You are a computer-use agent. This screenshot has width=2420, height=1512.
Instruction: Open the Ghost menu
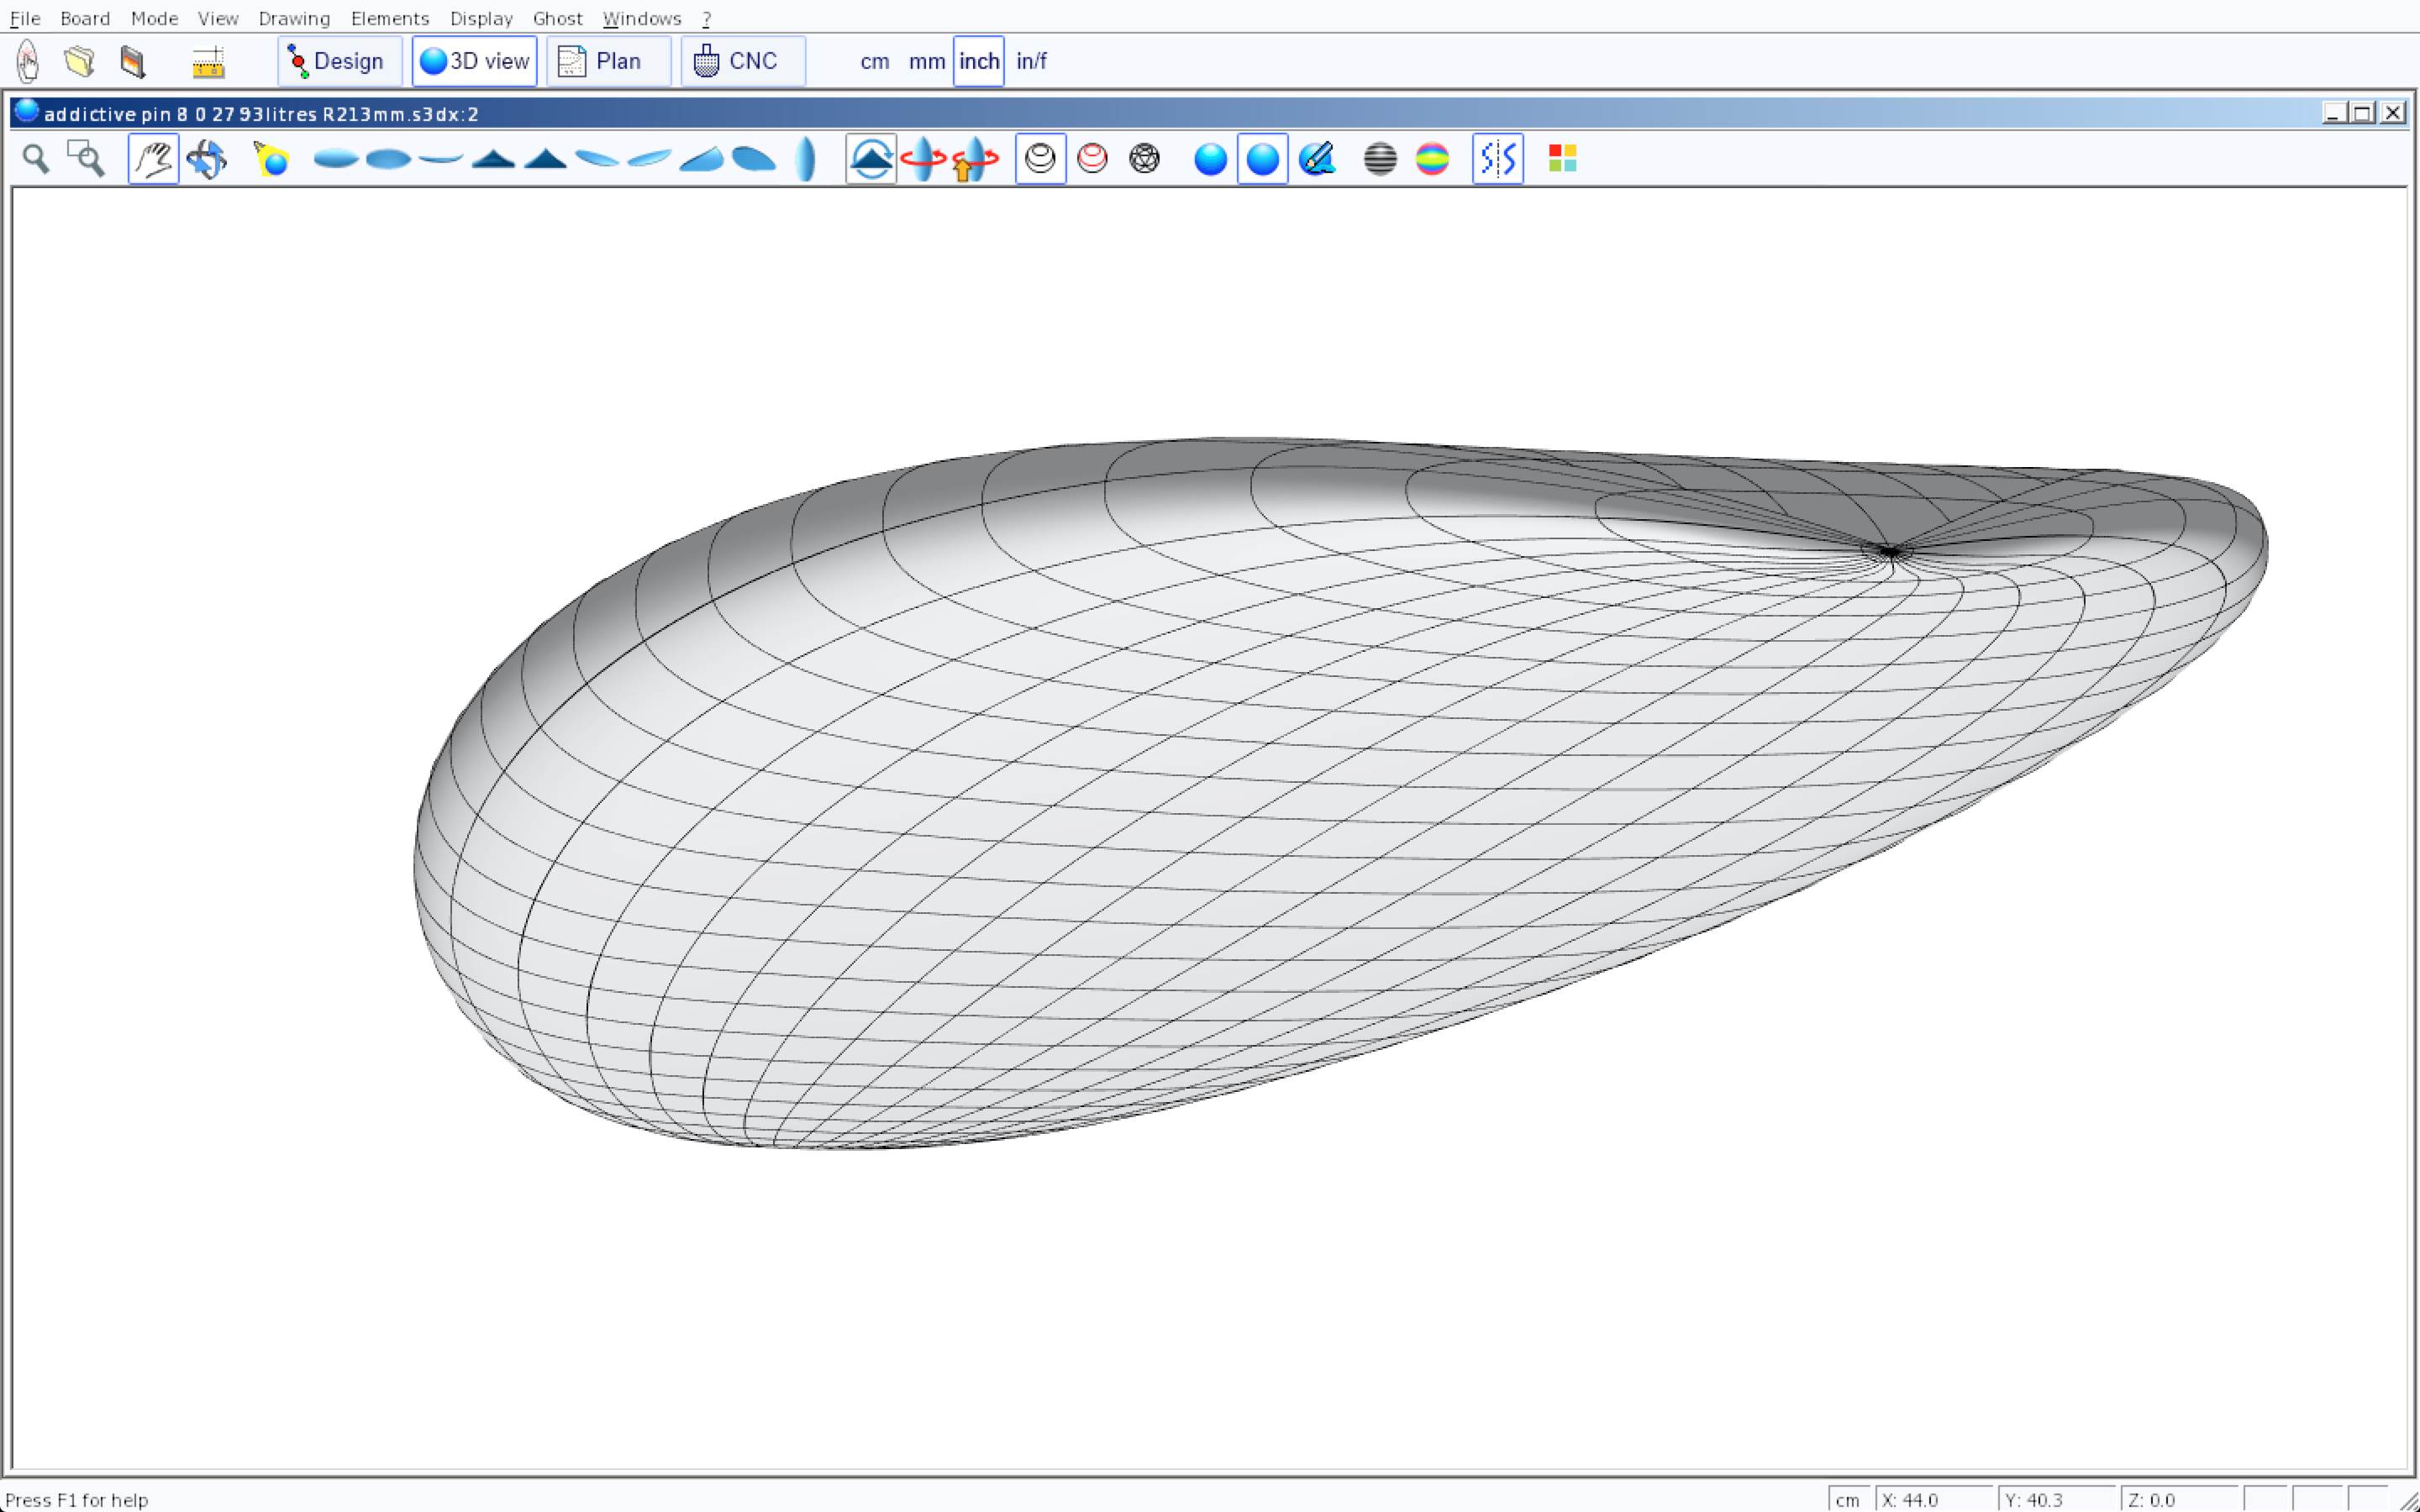557,18
